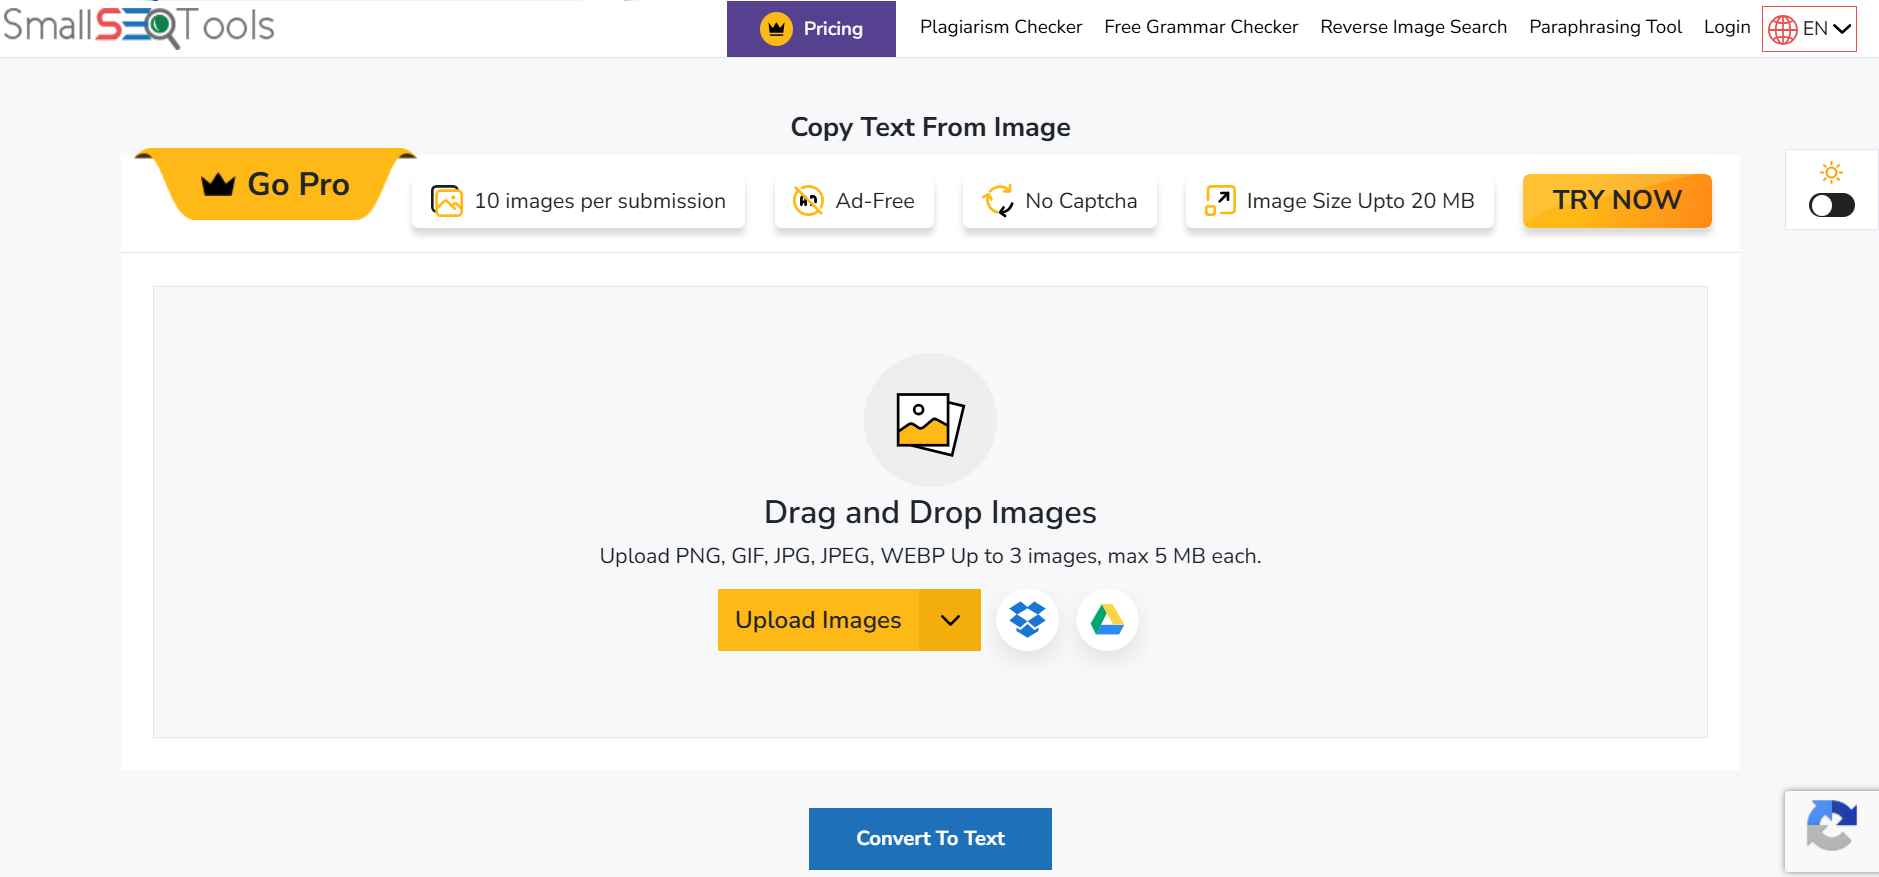Screen dimensions: 1879x877
Task: Click the upload format limits text
Action: (930, 556)
